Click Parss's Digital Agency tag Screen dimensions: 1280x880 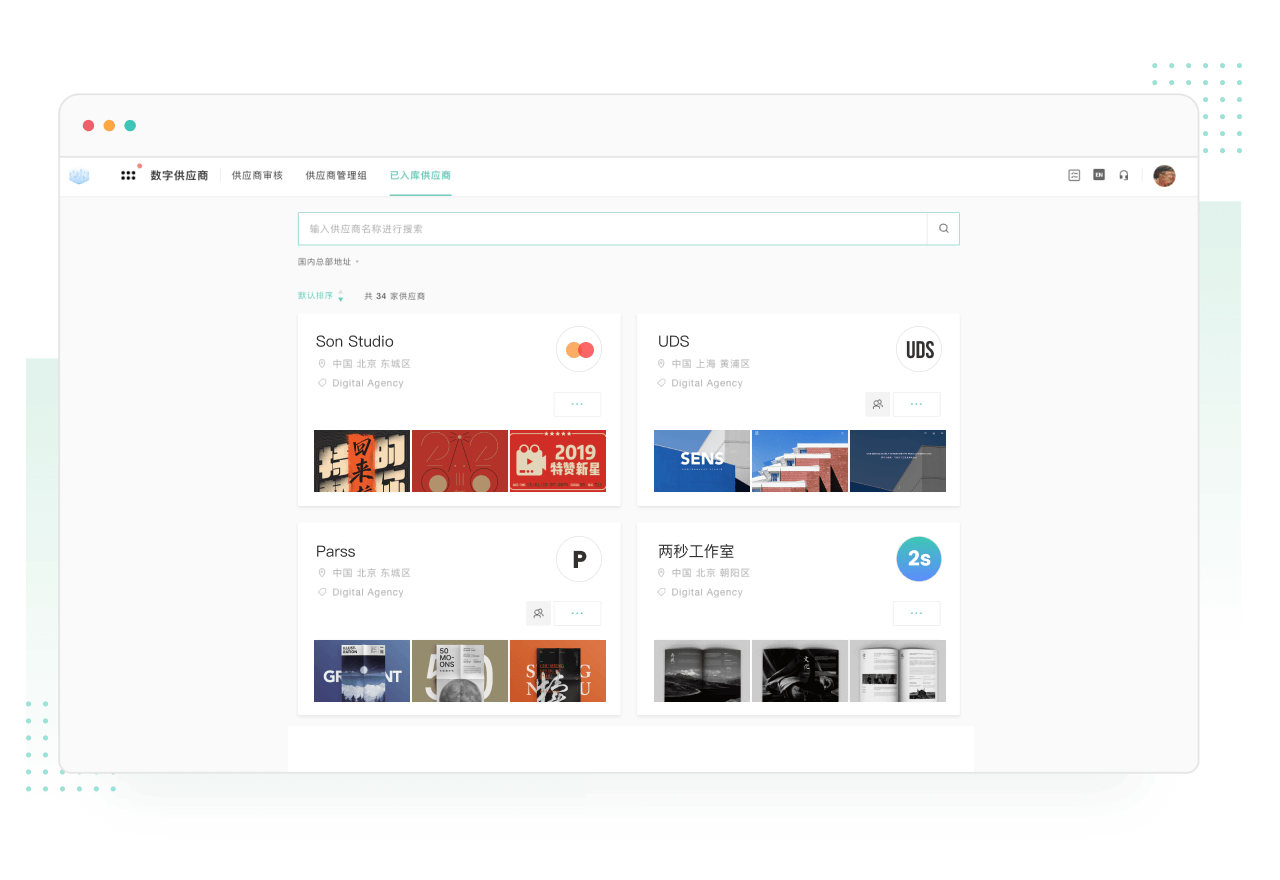click(x=368, y=592)
